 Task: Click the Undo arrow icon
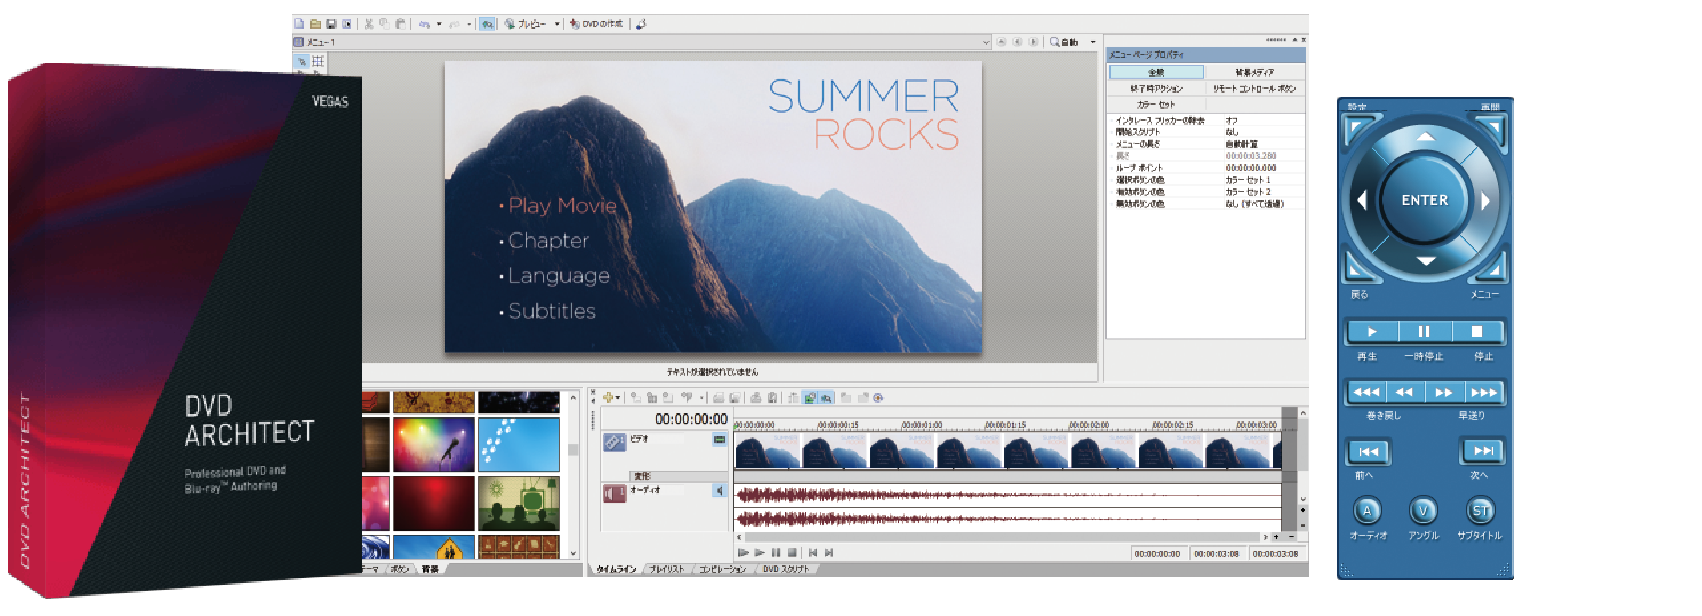pyautogui.click(x=424, y=24)
